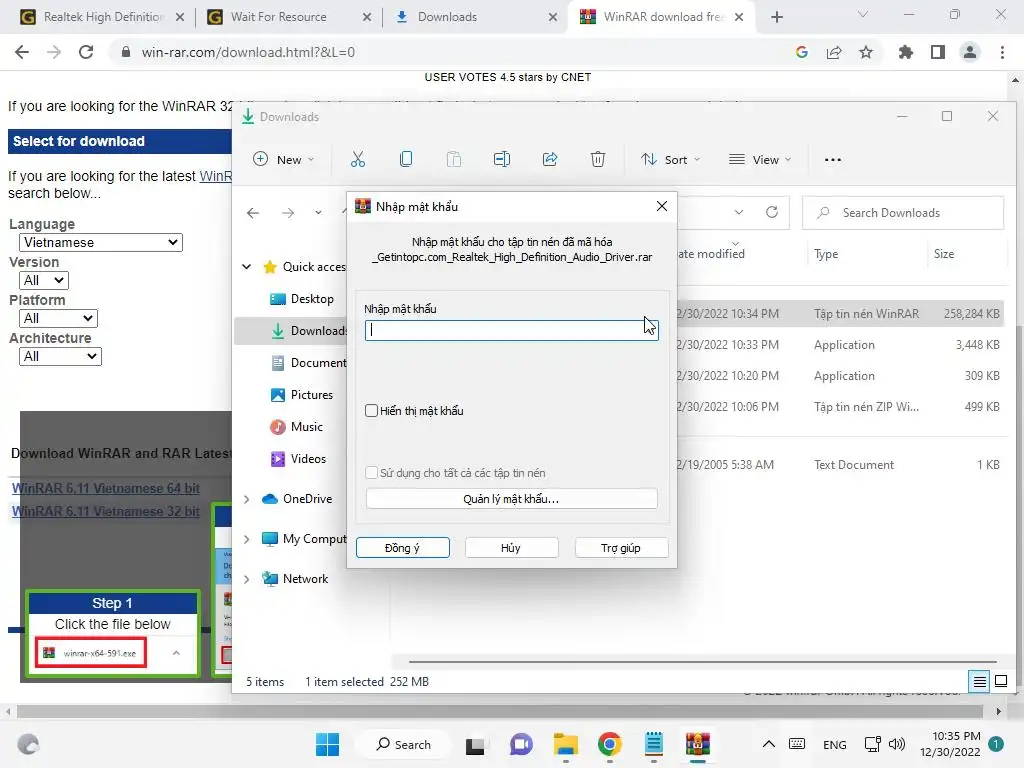Expand the OneDrive tree node
This screenshot has width=1024, height=768.
click(246, 499)
